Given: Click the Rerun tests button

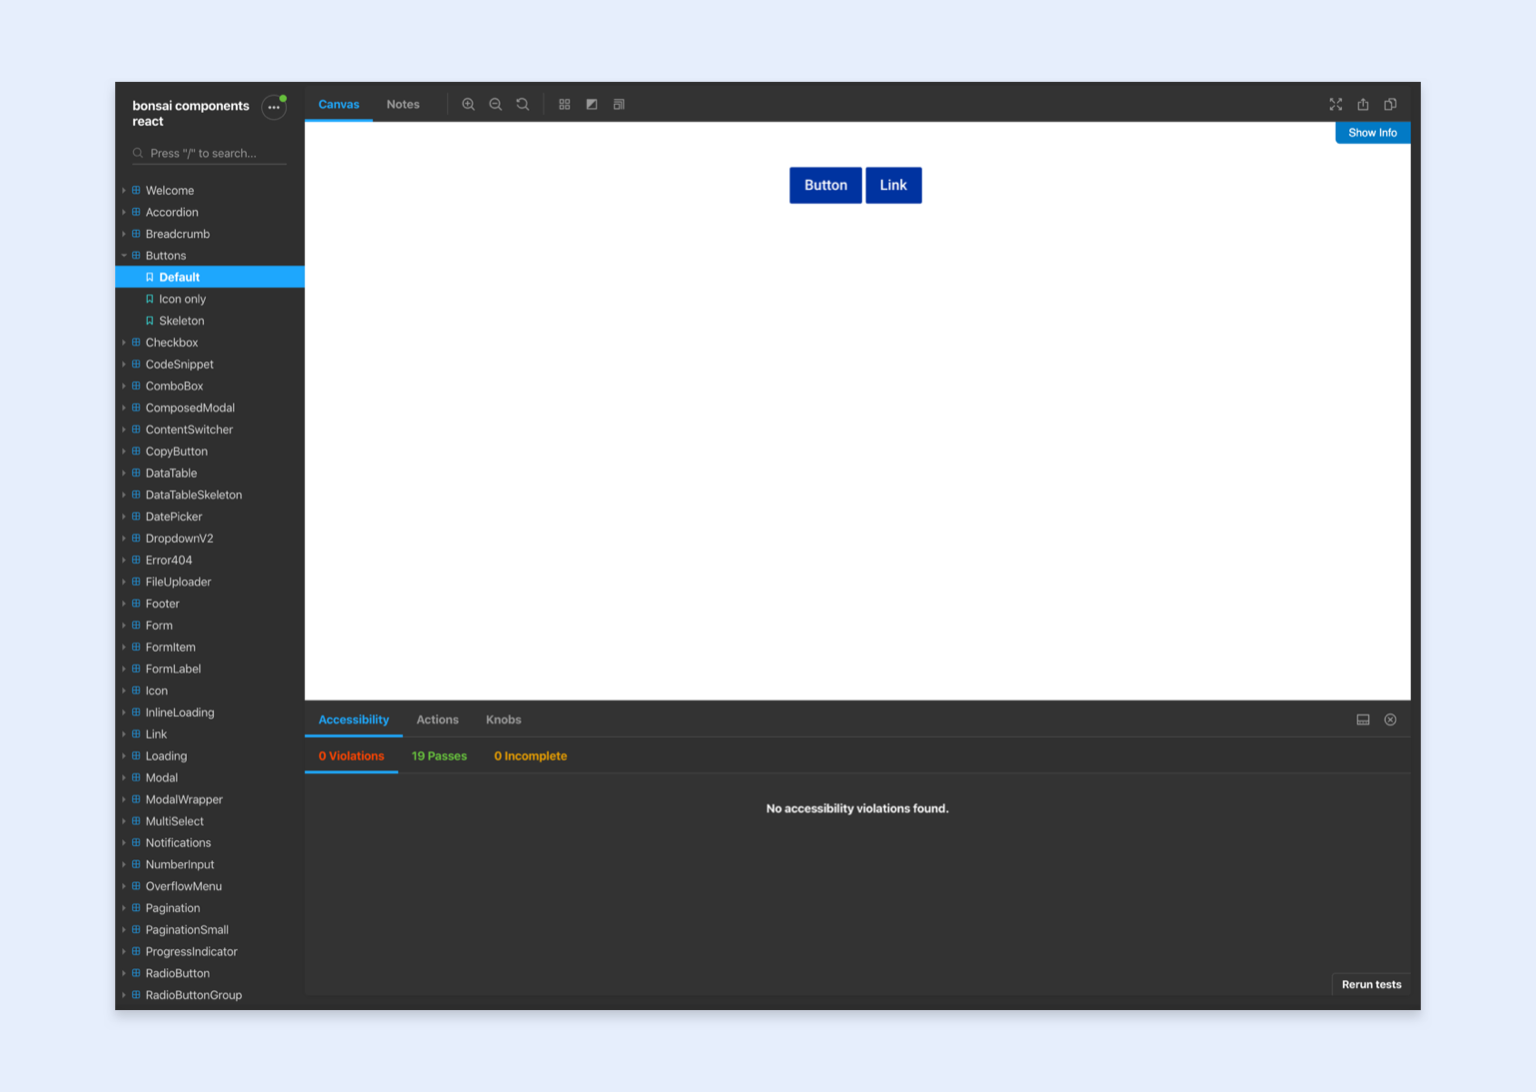Looking at the screenshot, I should 1371,984.
